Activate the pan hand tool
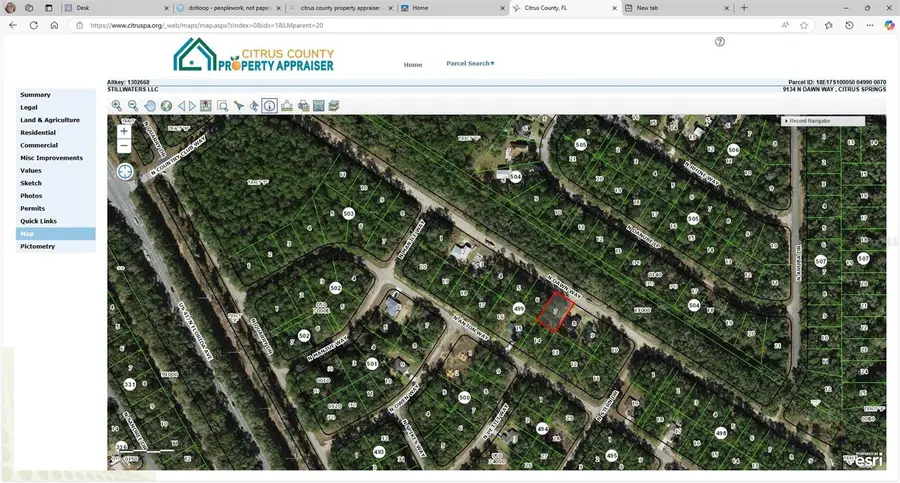 (150, 105)
